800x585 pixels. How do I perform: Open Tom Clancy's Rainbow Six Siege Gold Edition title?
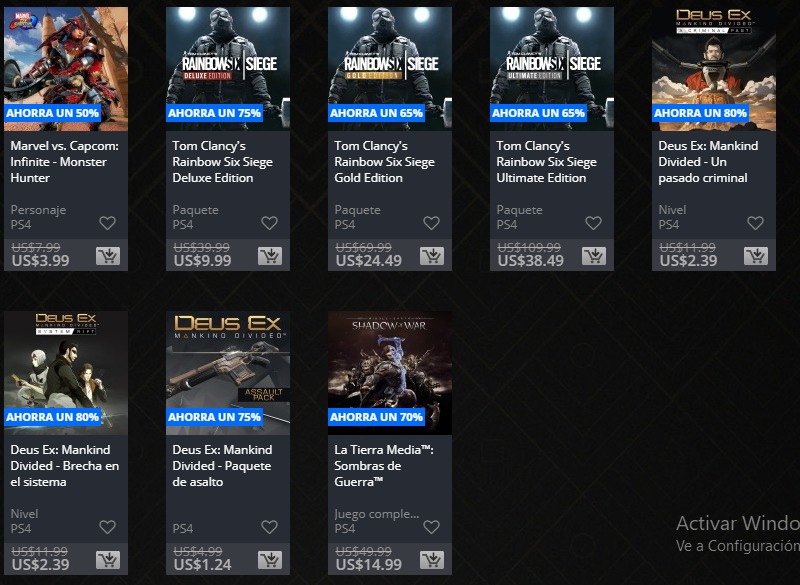click(x=385, y=162)
